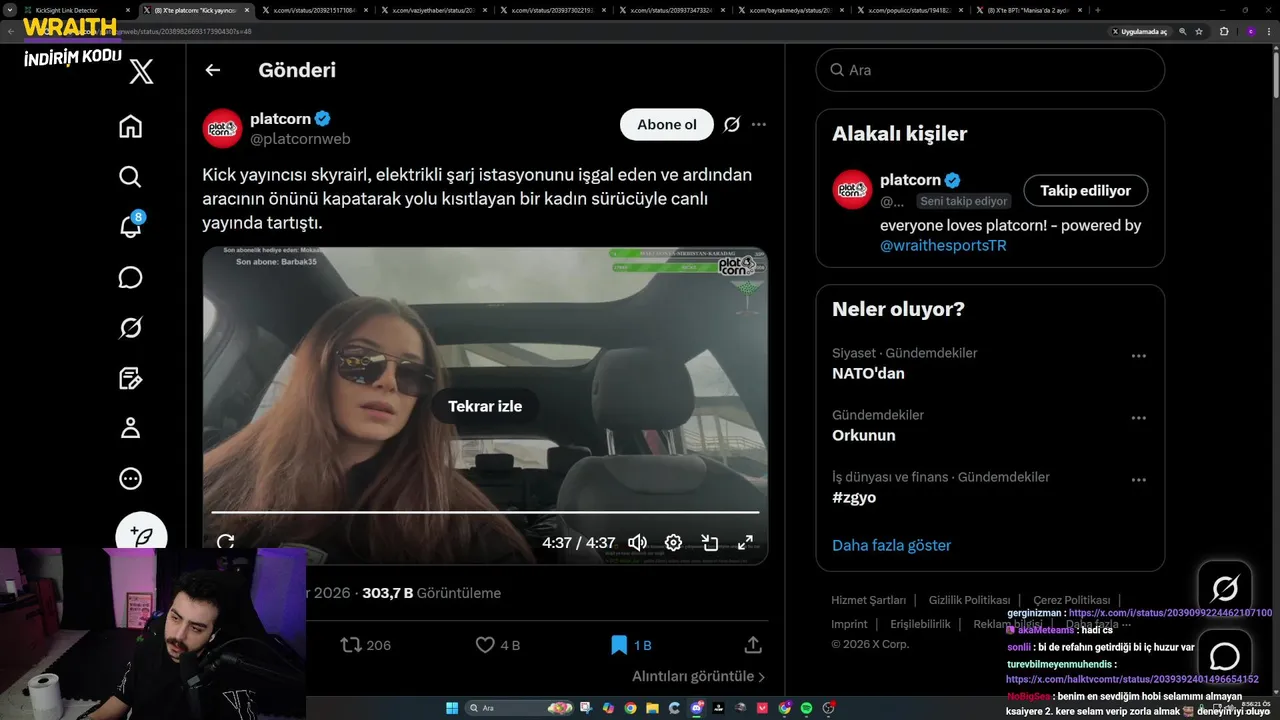Image resolution: width=1280 pixels, height=720 pixels.
Task: Open the browser tab search dropdown
Action: coord(10,10)
